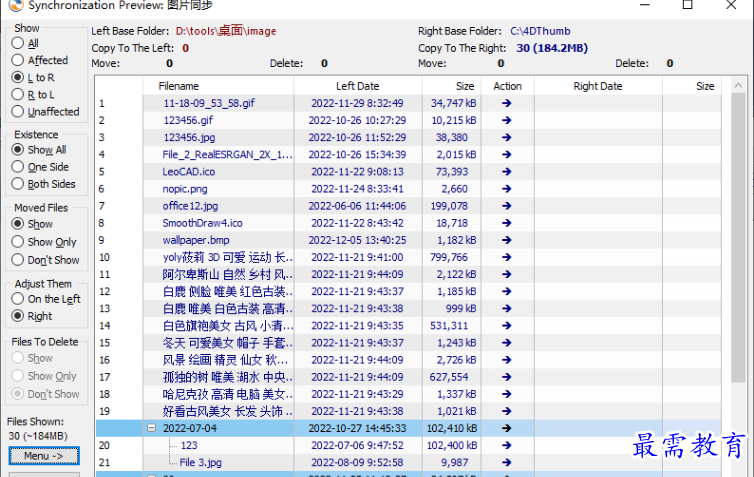This screenshot has height=477, width=754.
Task: Click the action arrow for 11-18-09_53_58.gif
Action: click(507, 103)
